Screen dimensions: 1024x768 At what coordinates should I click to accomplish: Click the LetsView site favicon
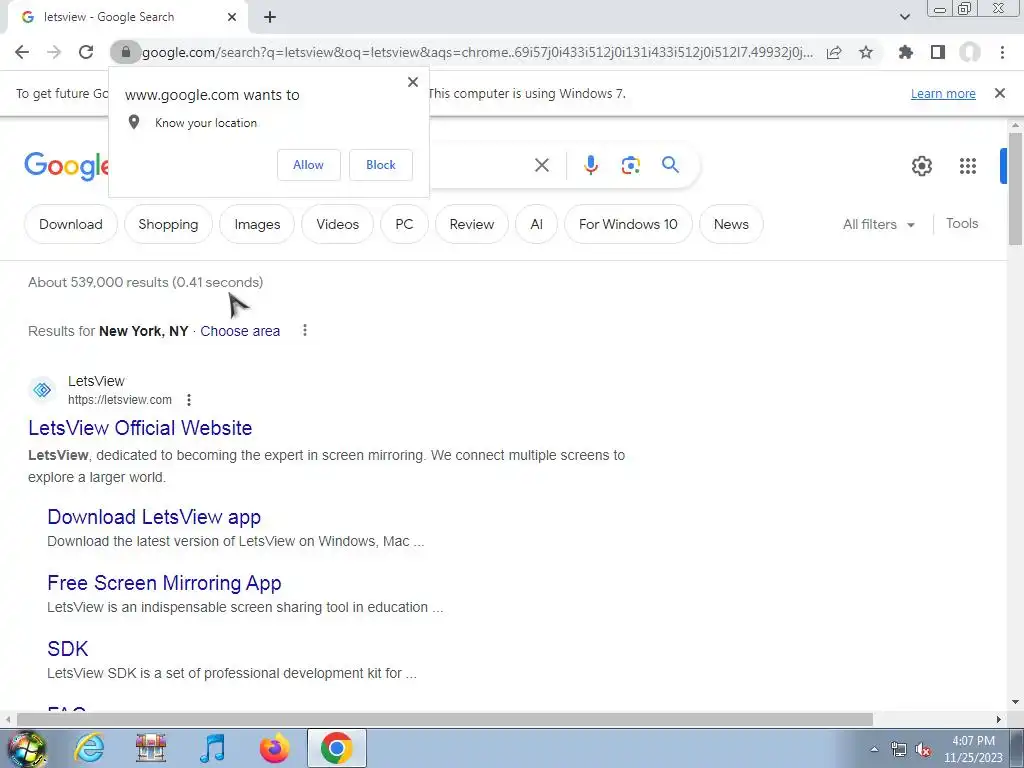42,390
